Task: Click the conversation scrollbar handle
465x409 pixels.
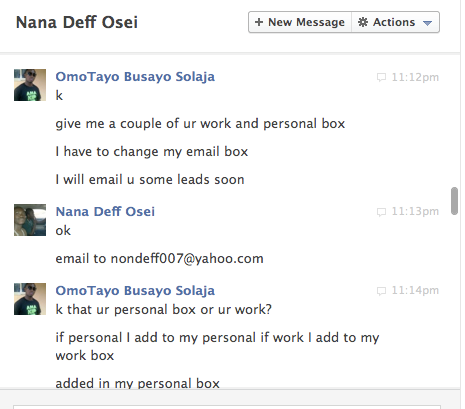Action: [454, 201]
